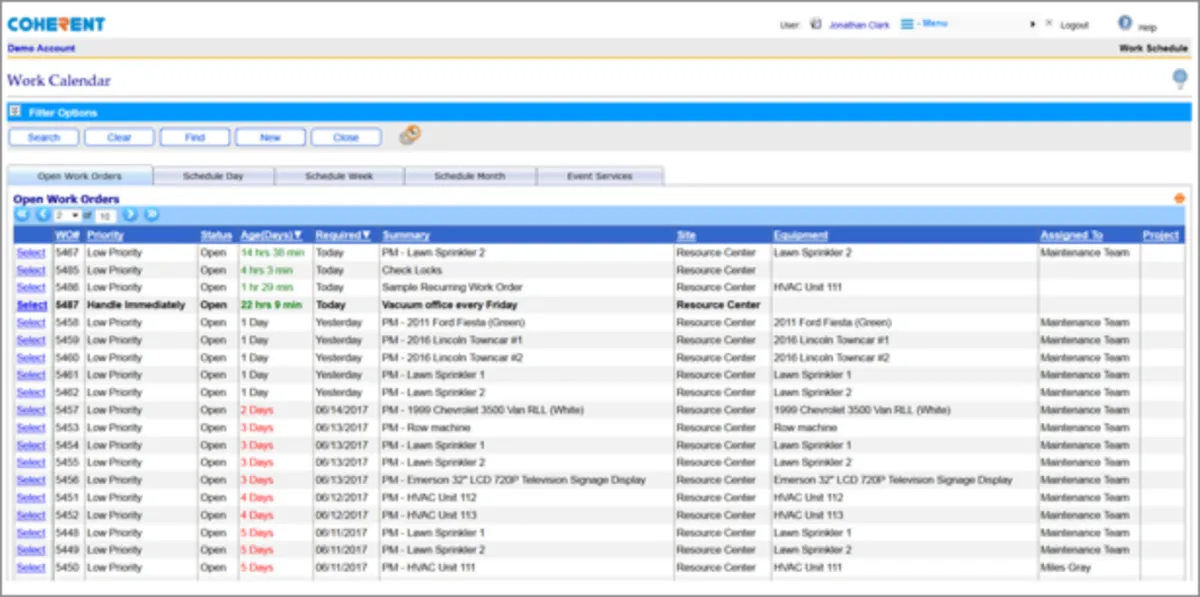The image size is (1200, 597).
Task: Open the page number dropdown
Action: click(x=68, y=215)
